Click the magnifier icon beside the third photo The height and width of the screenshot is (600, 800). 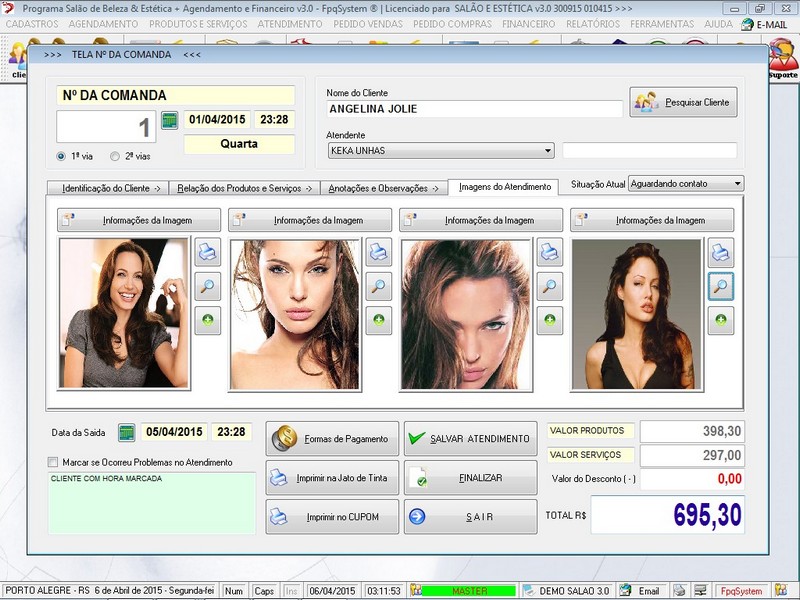[x=549, y=287]
